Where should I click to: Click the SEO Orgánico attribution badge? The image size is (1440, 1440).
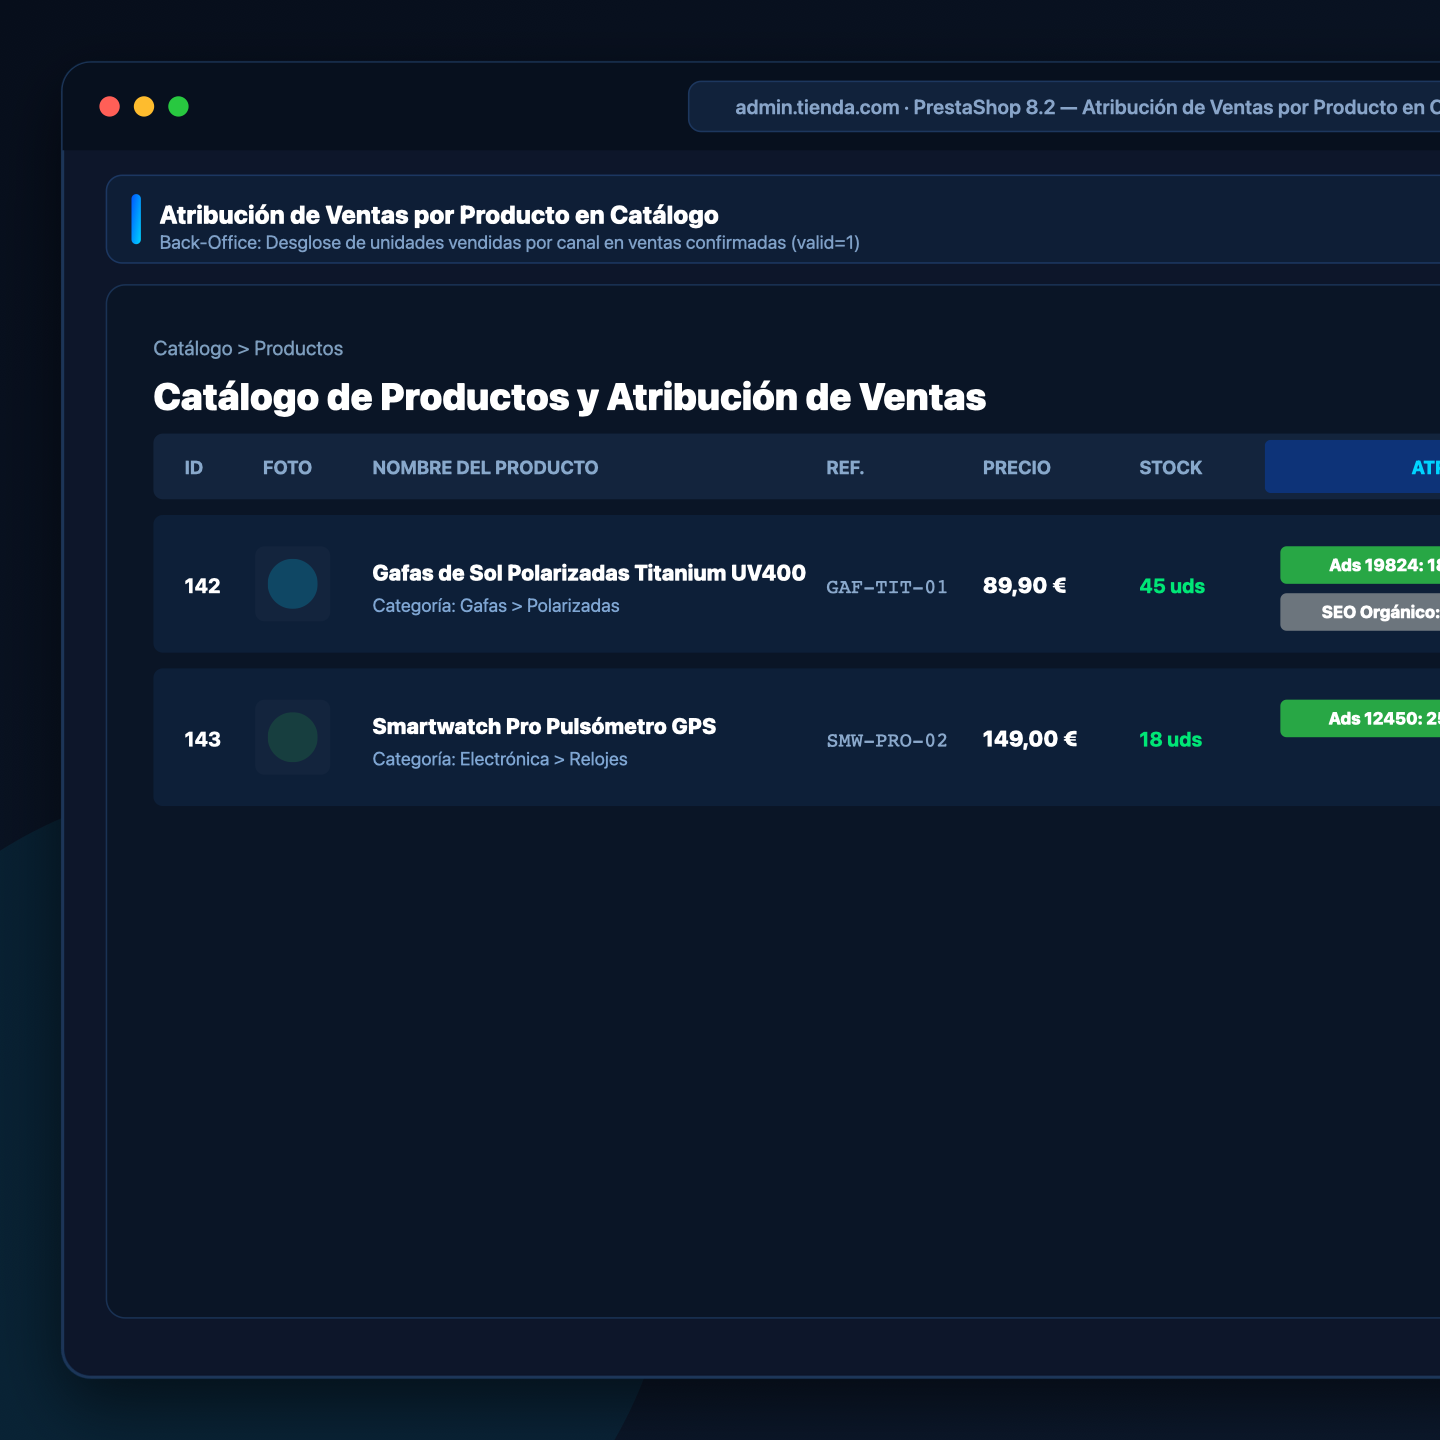(x=1360, y=612)
